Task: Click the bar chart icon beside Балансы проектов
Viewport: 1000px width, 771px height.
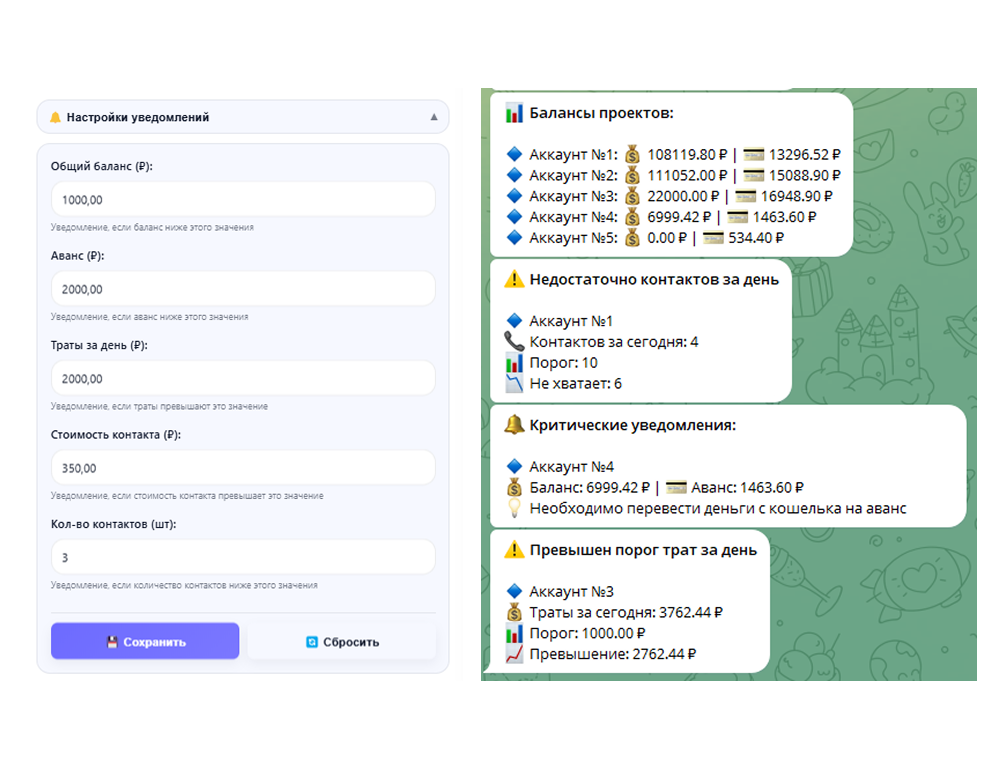Action: [x=514, y=113]
